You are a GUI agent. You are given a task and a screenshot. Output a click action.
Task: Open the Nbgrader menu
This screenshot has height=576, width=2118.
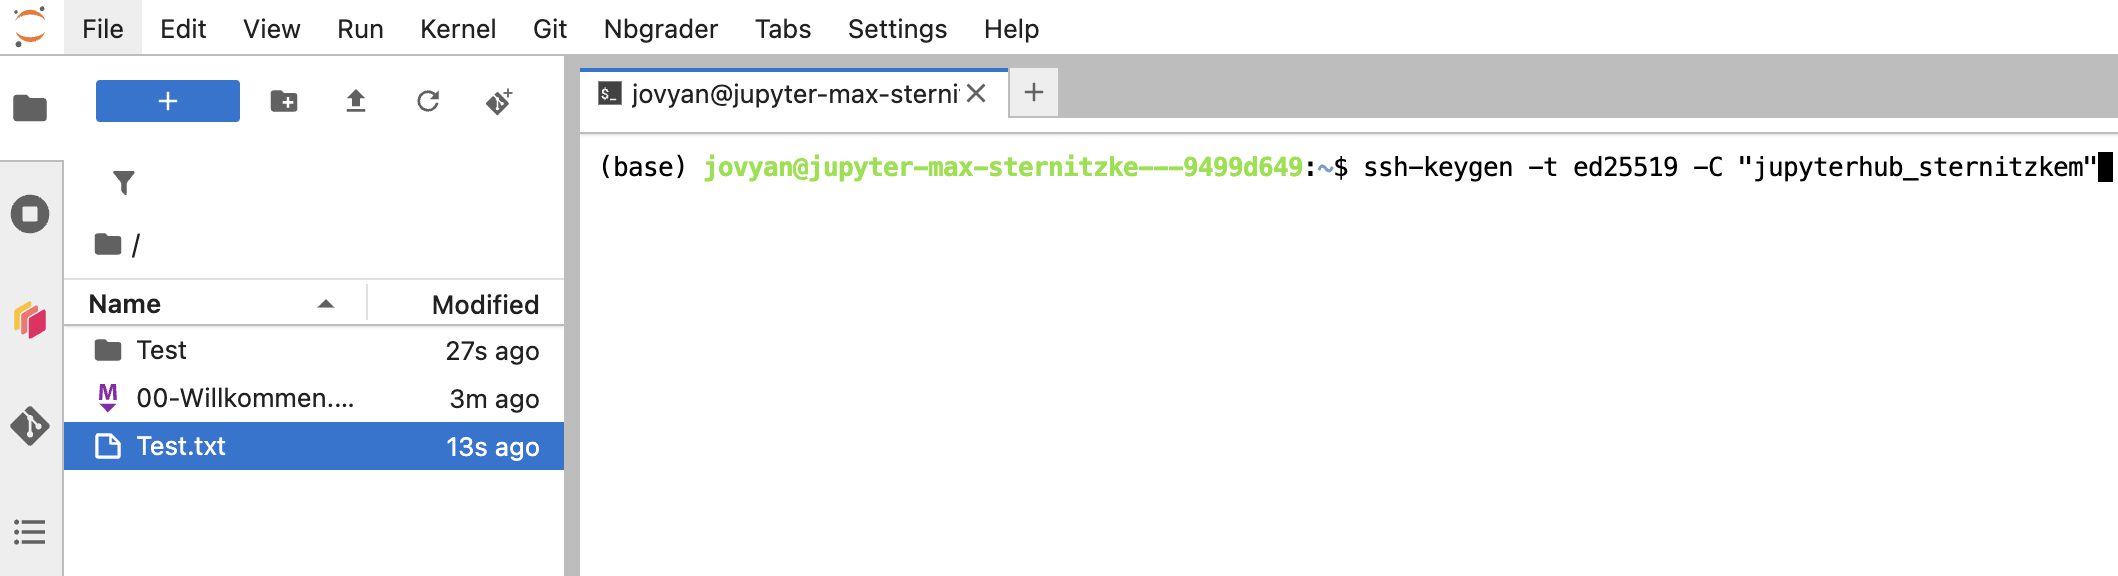coord(660,29)
